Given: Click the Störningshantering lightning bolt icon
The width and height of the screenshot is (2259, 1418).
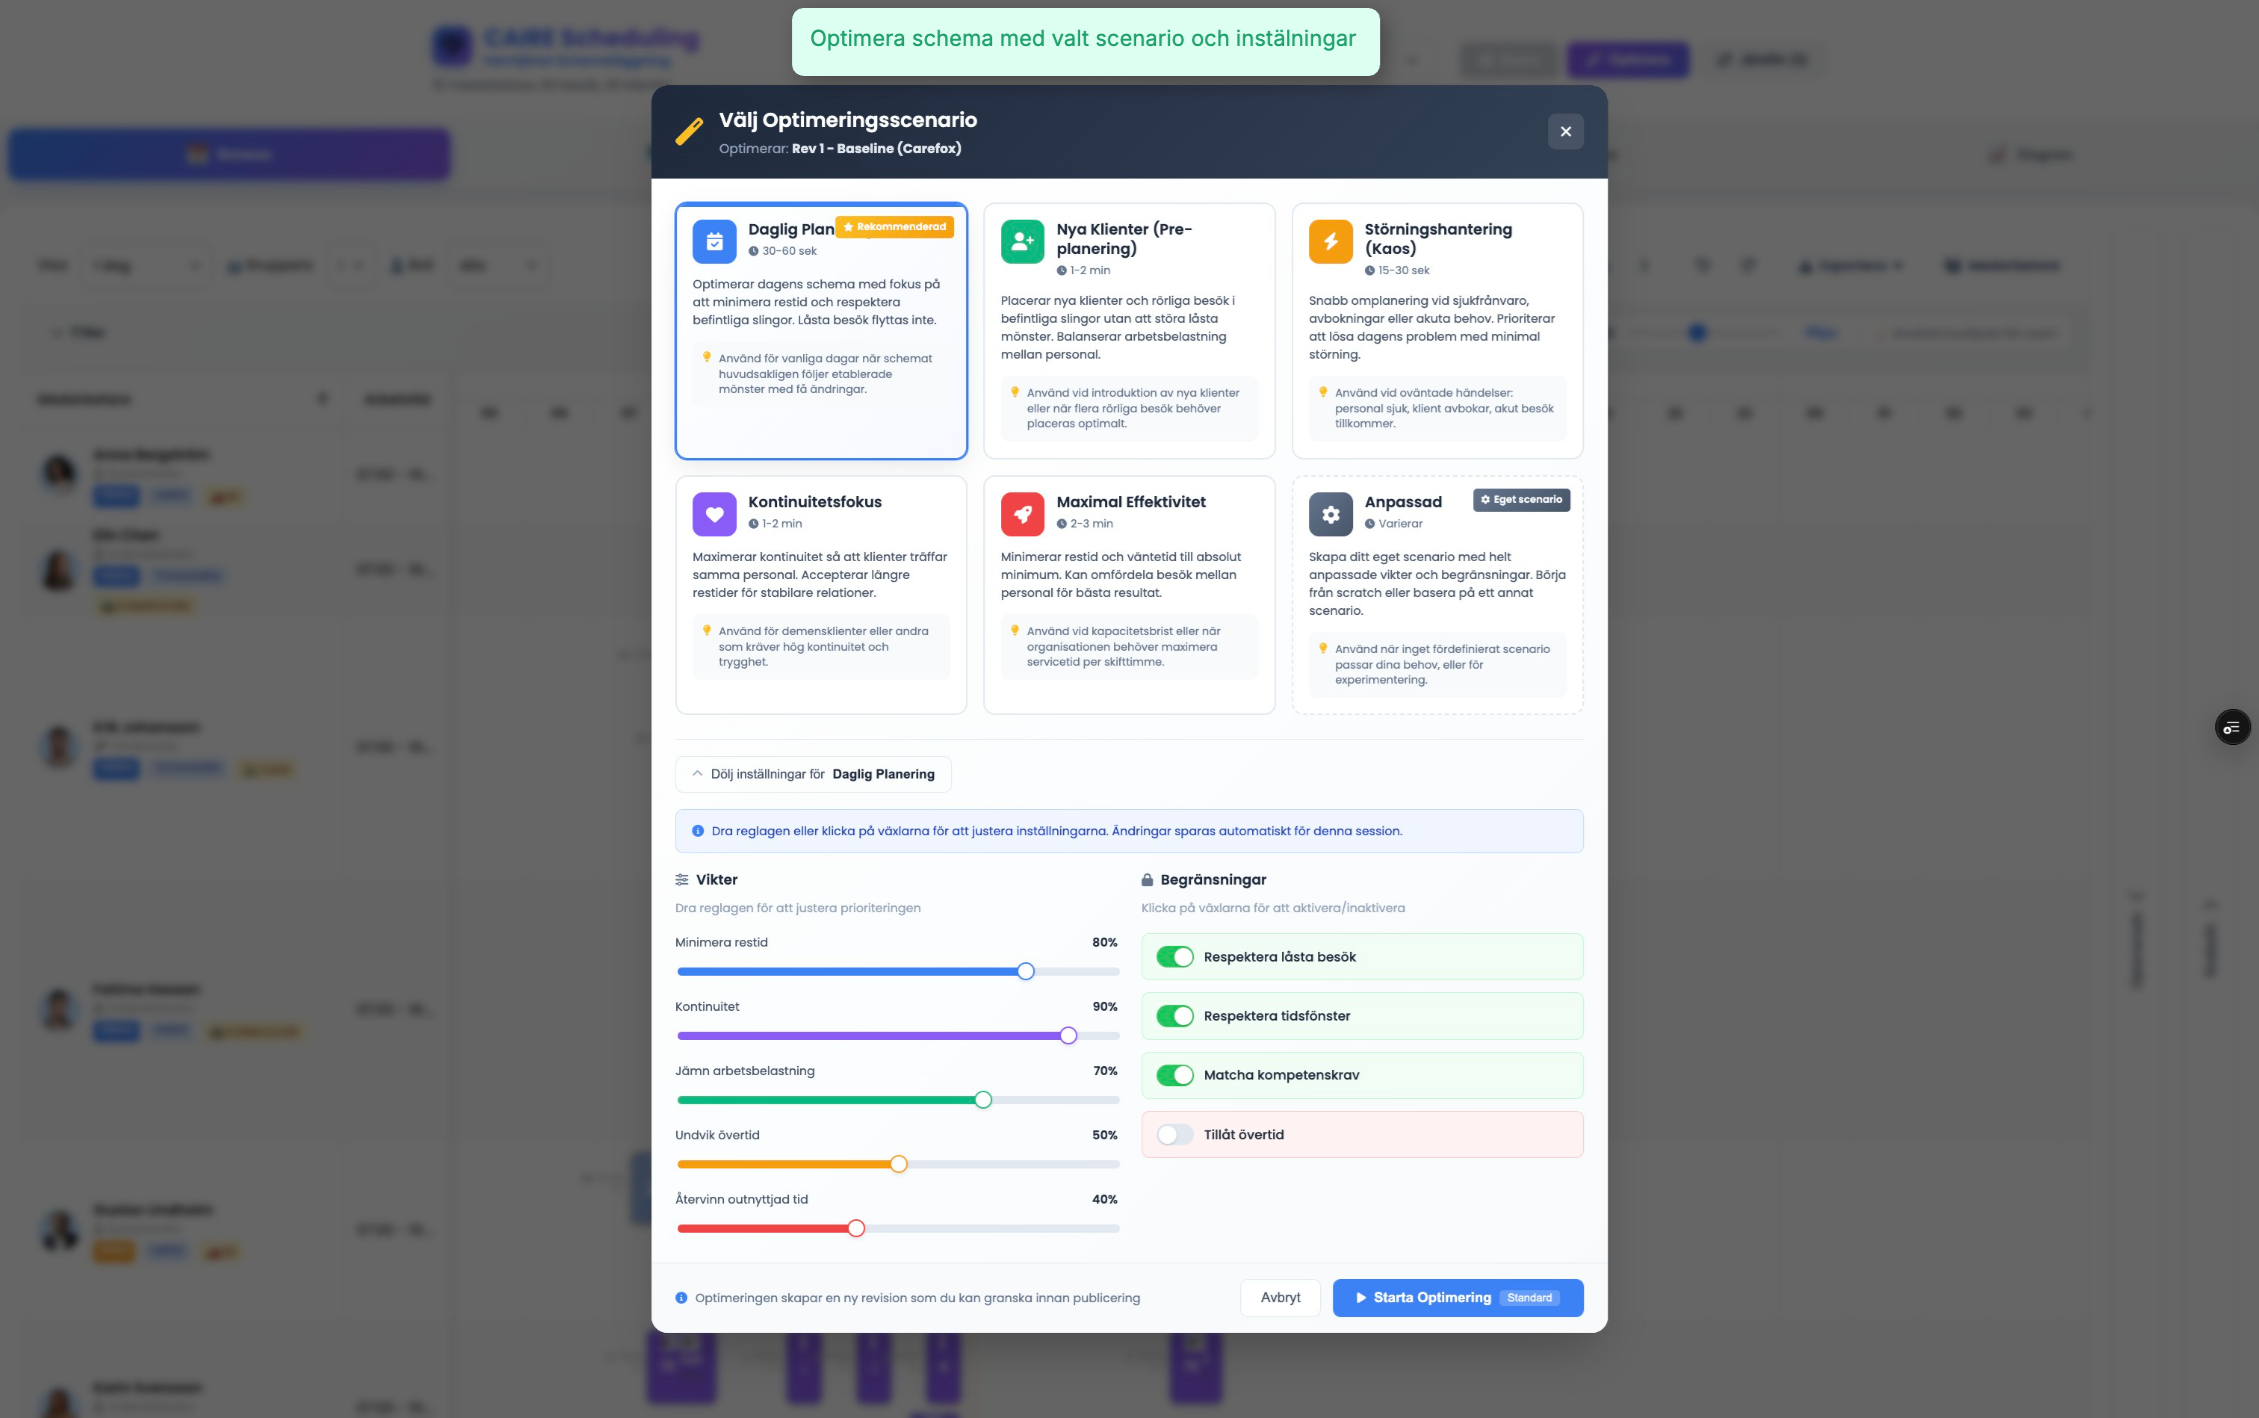Looking at the screenshot, I should tap(1330, 241).
